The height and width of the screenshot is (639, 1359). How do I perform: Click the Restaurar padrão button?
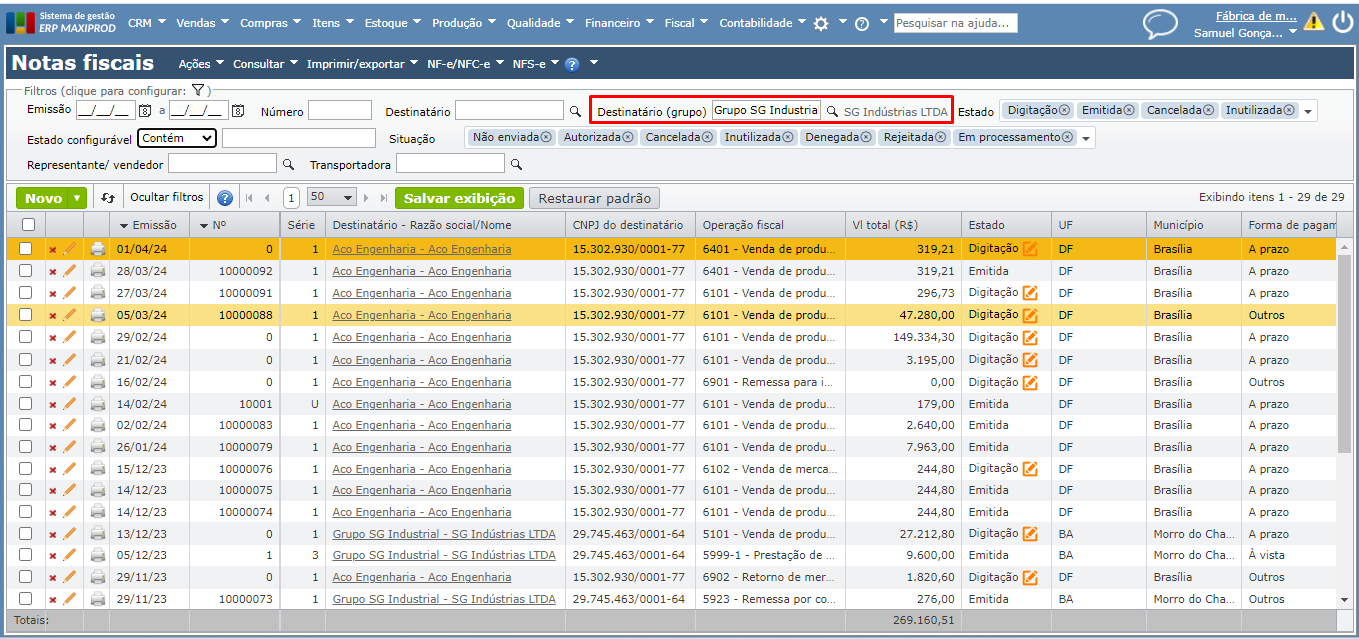pos(594,198)
